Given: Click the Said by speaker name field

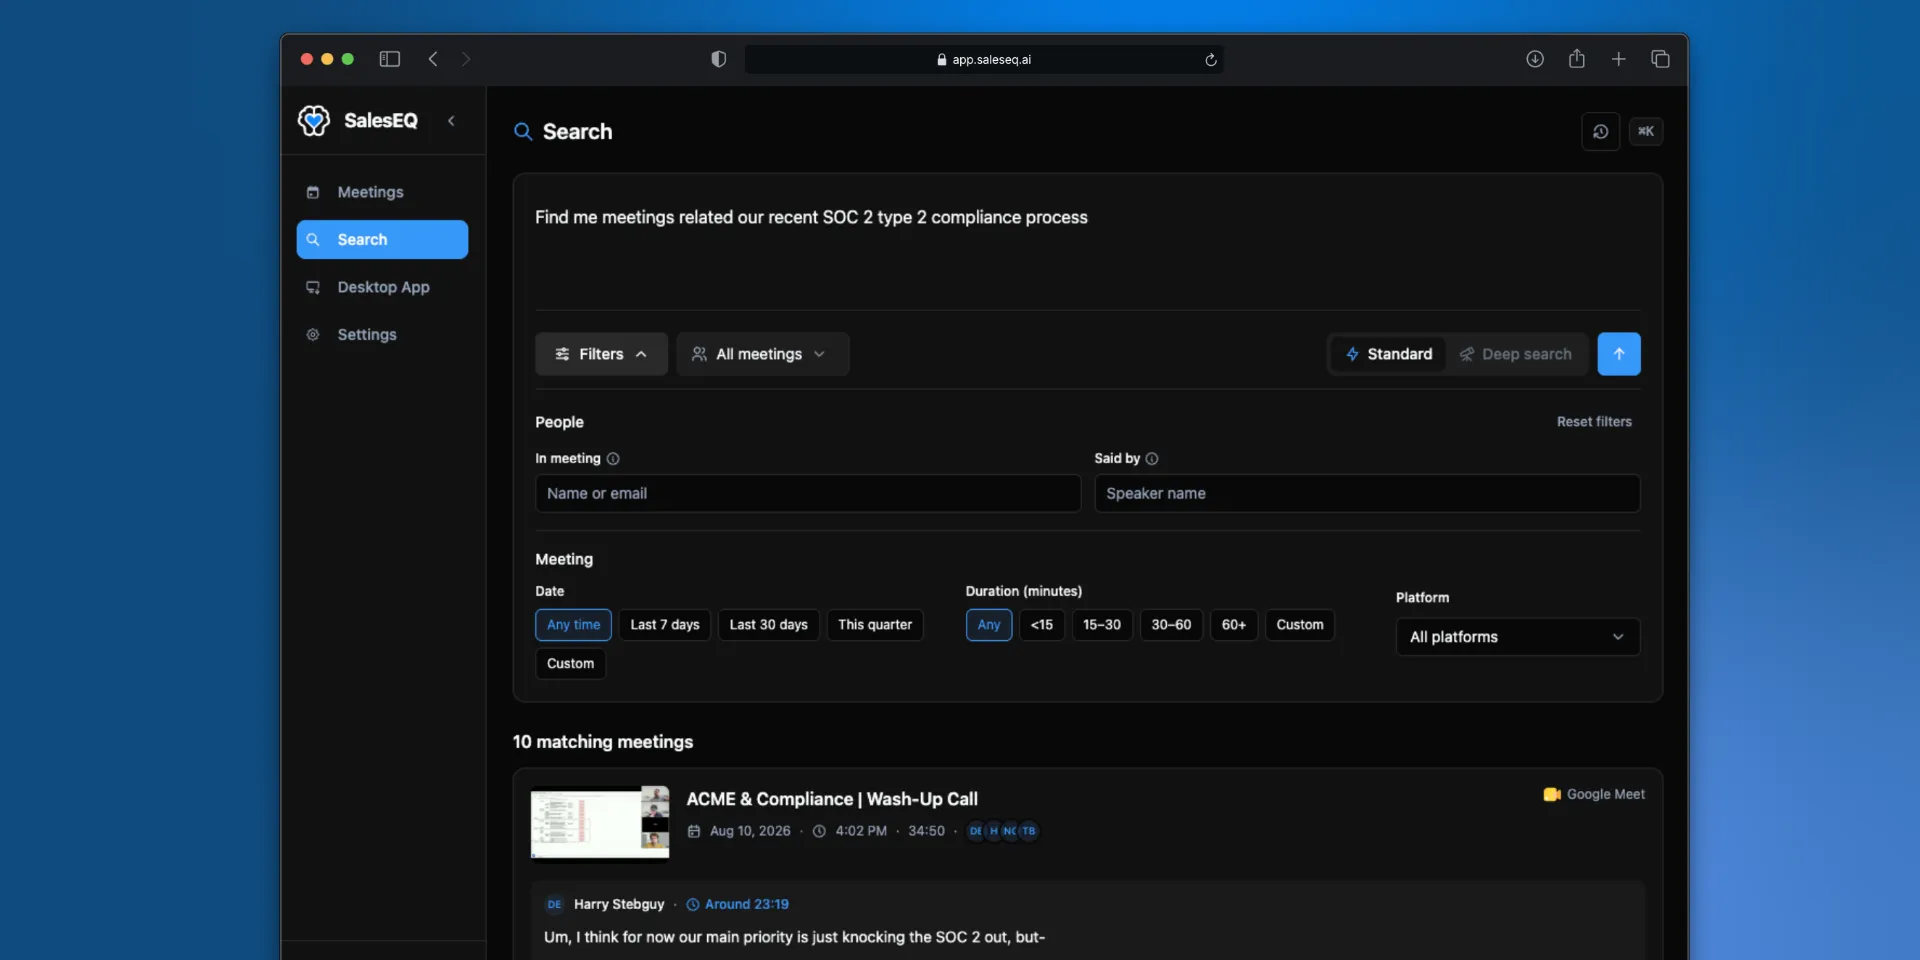Looking at the screenshot, I should (1367, 494).
